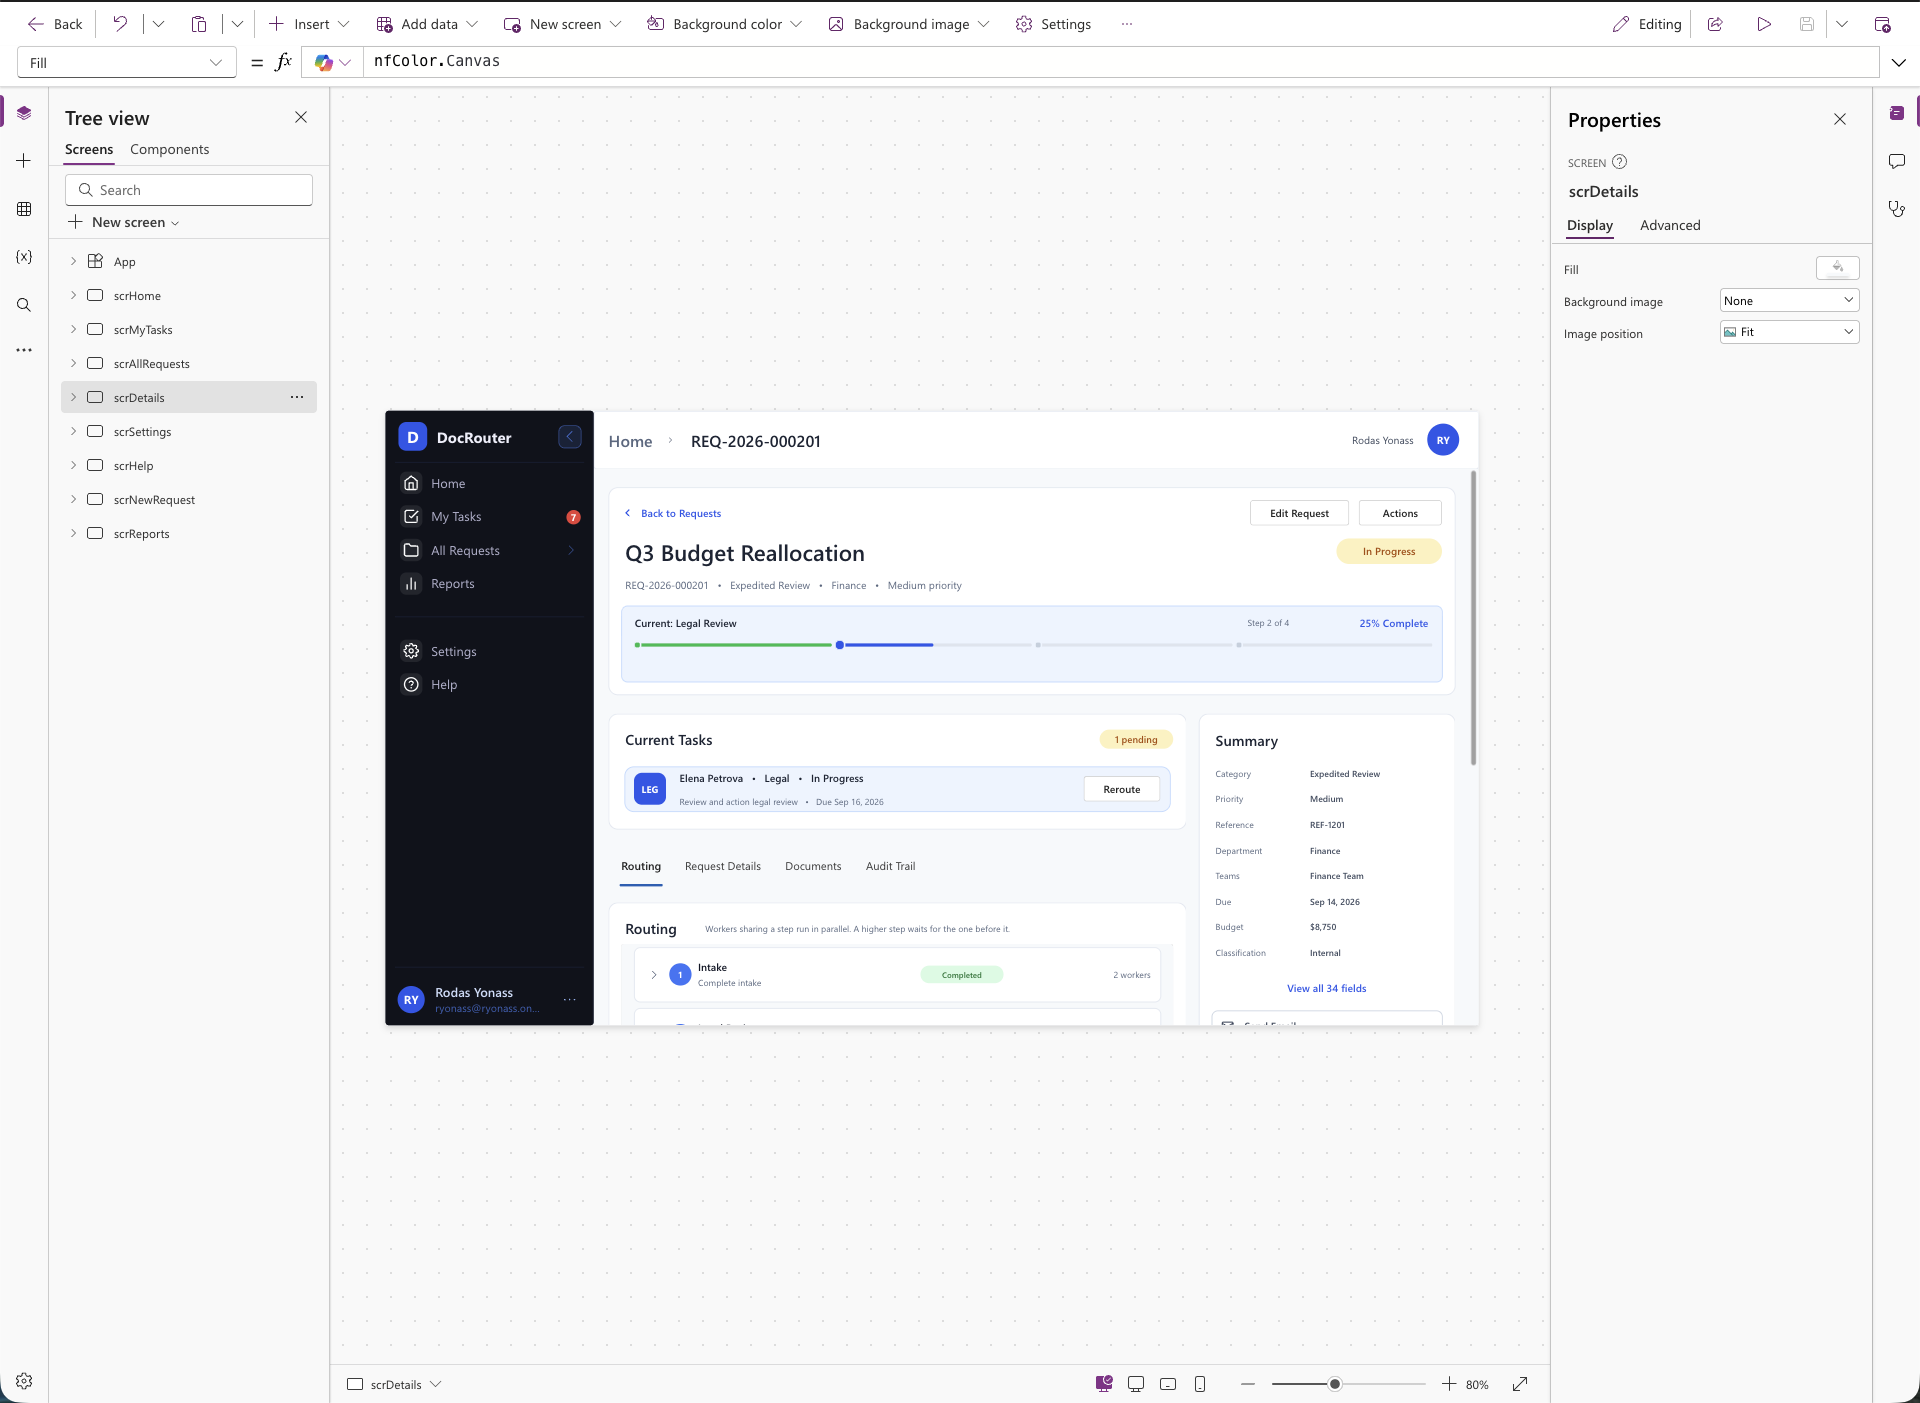Click the fit to window expand icon
This screenshot has height=1403, width=1920.
[1520, 1384]
